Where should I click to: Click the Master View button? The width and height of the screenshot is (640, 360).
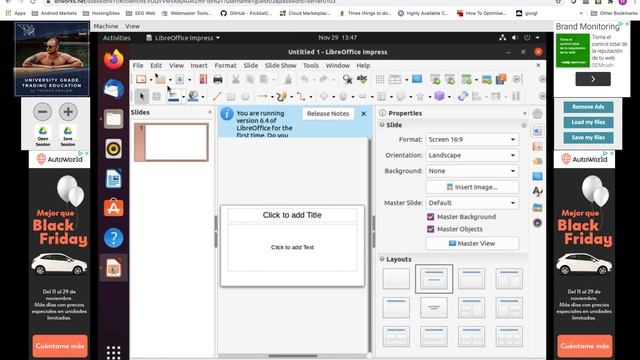(472, 243)
